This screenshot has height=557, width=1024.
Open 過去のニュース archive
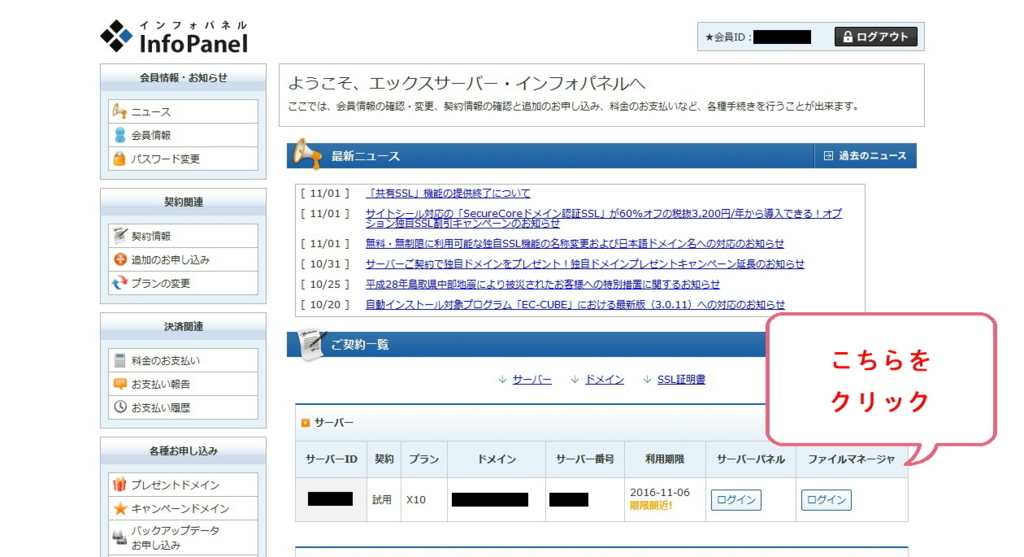click(x=865, y=155)
